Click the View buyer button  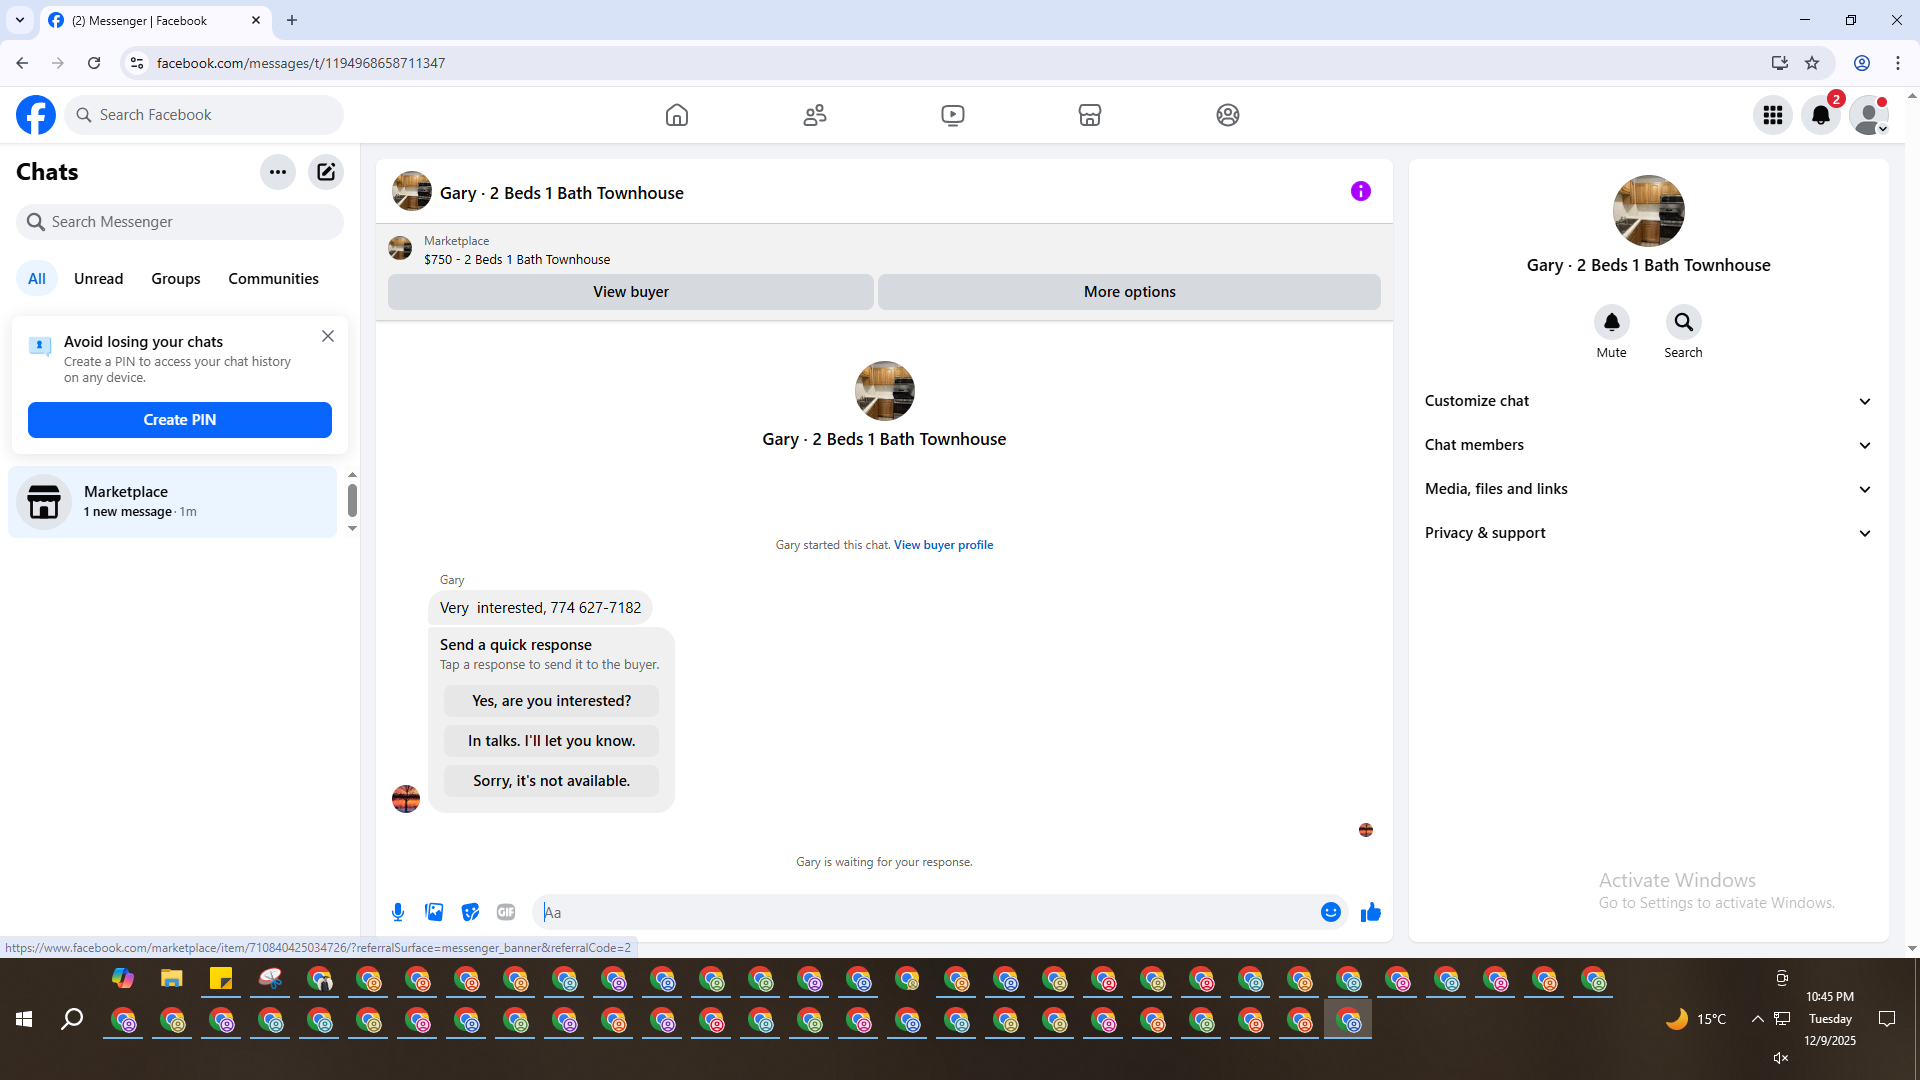pos(630,292)
